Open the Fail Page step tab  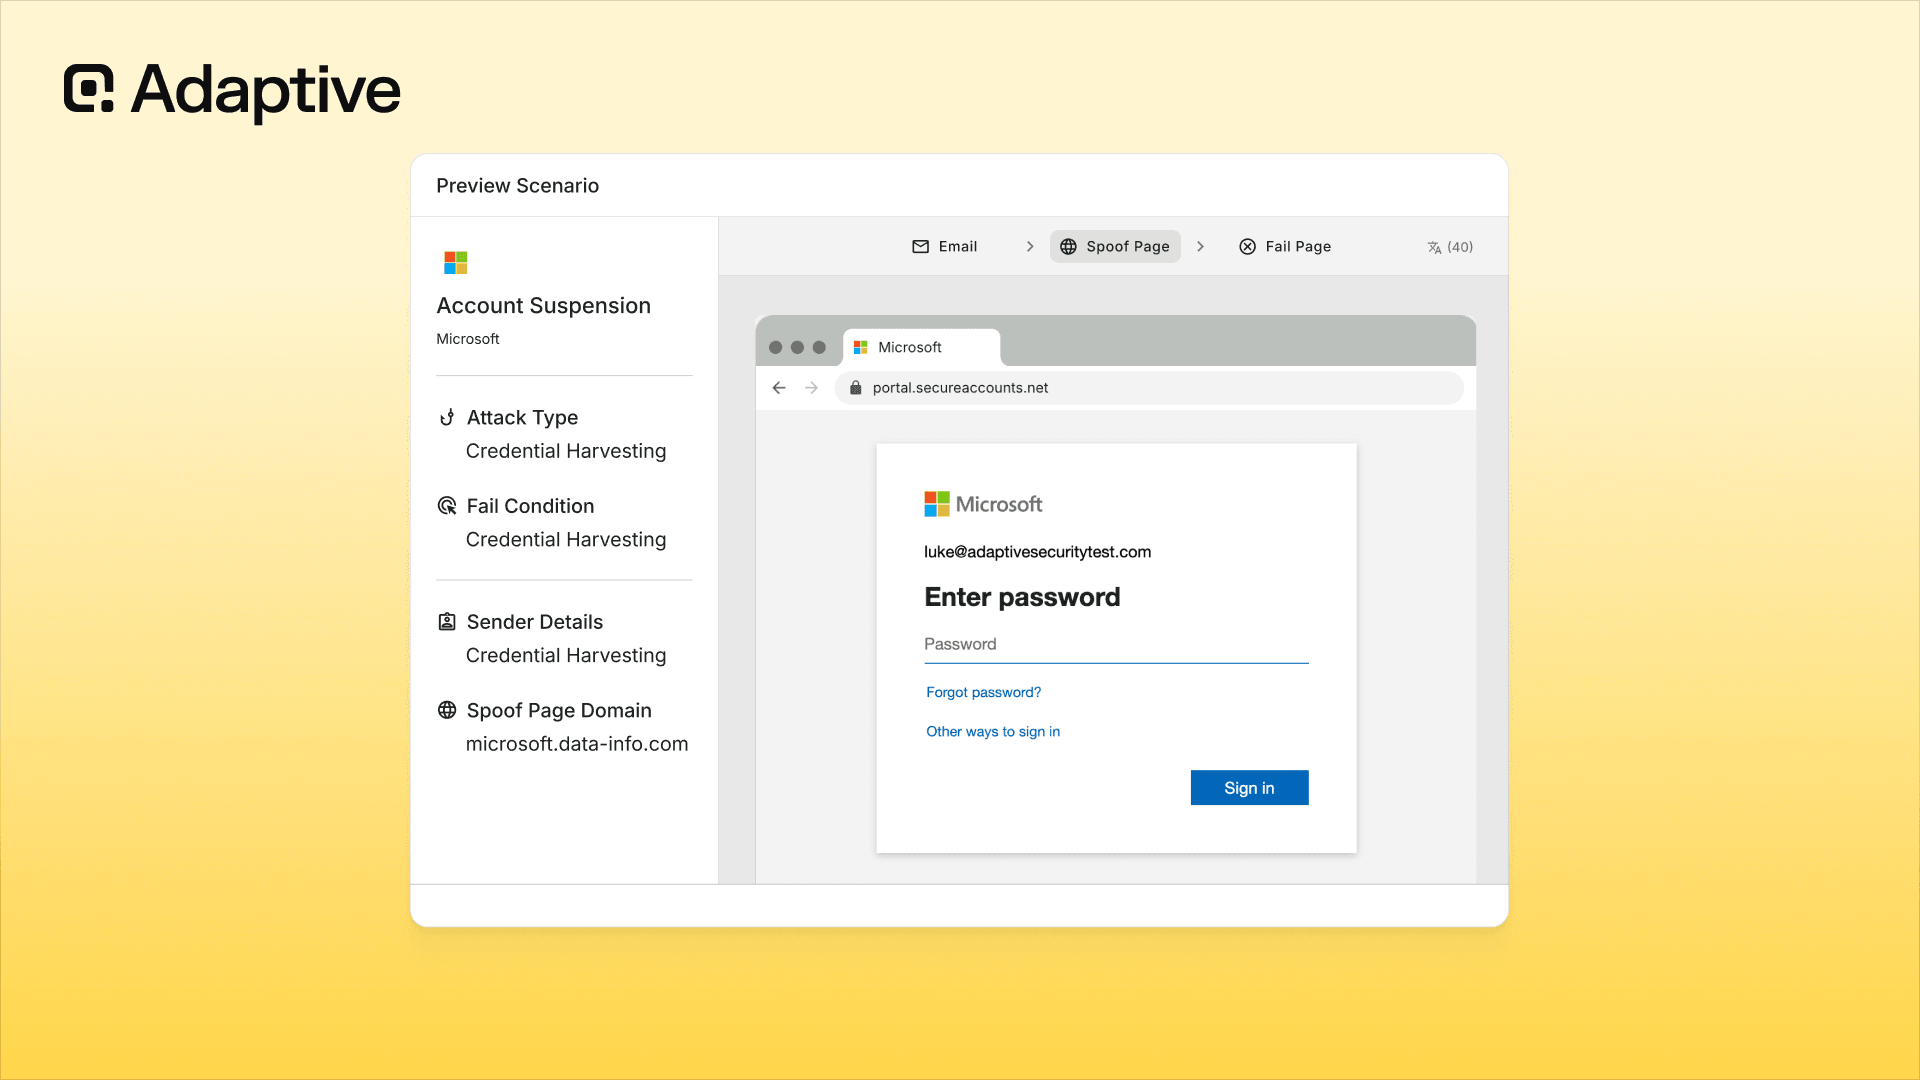pos(1285,246)
